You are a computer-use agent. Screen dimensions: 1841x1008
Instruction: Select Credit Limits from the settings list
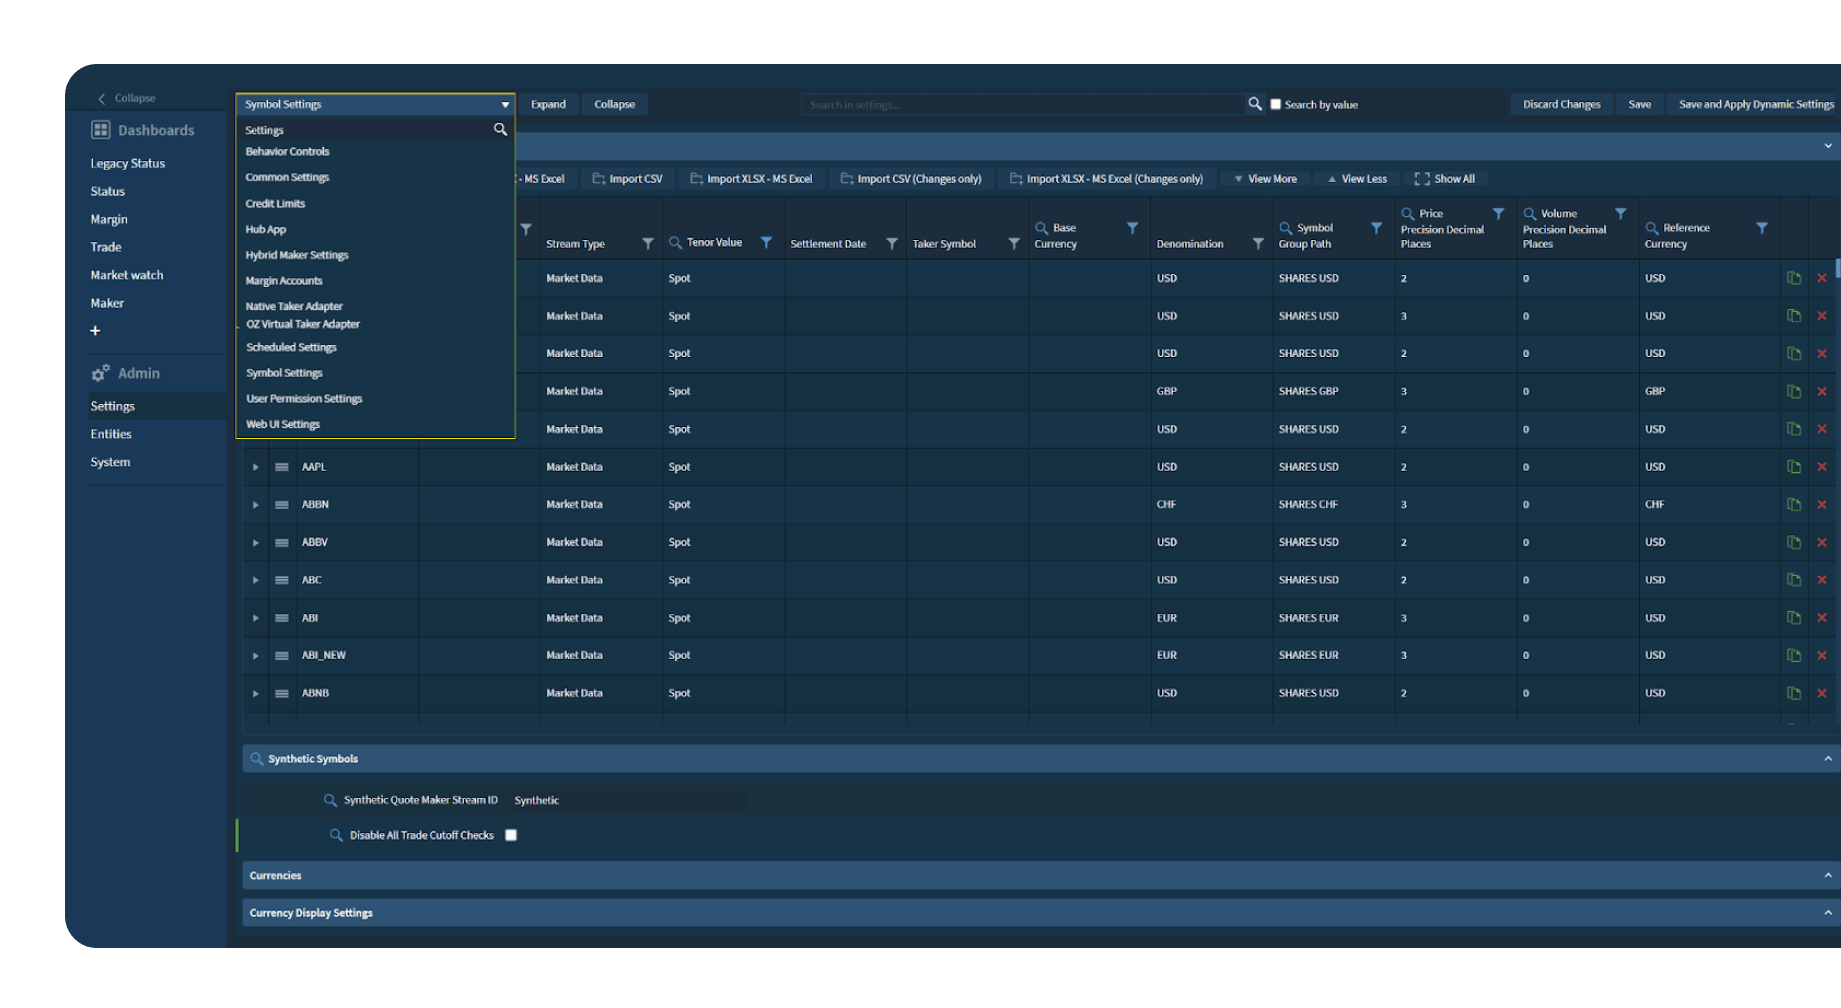(x=275, y=203)
